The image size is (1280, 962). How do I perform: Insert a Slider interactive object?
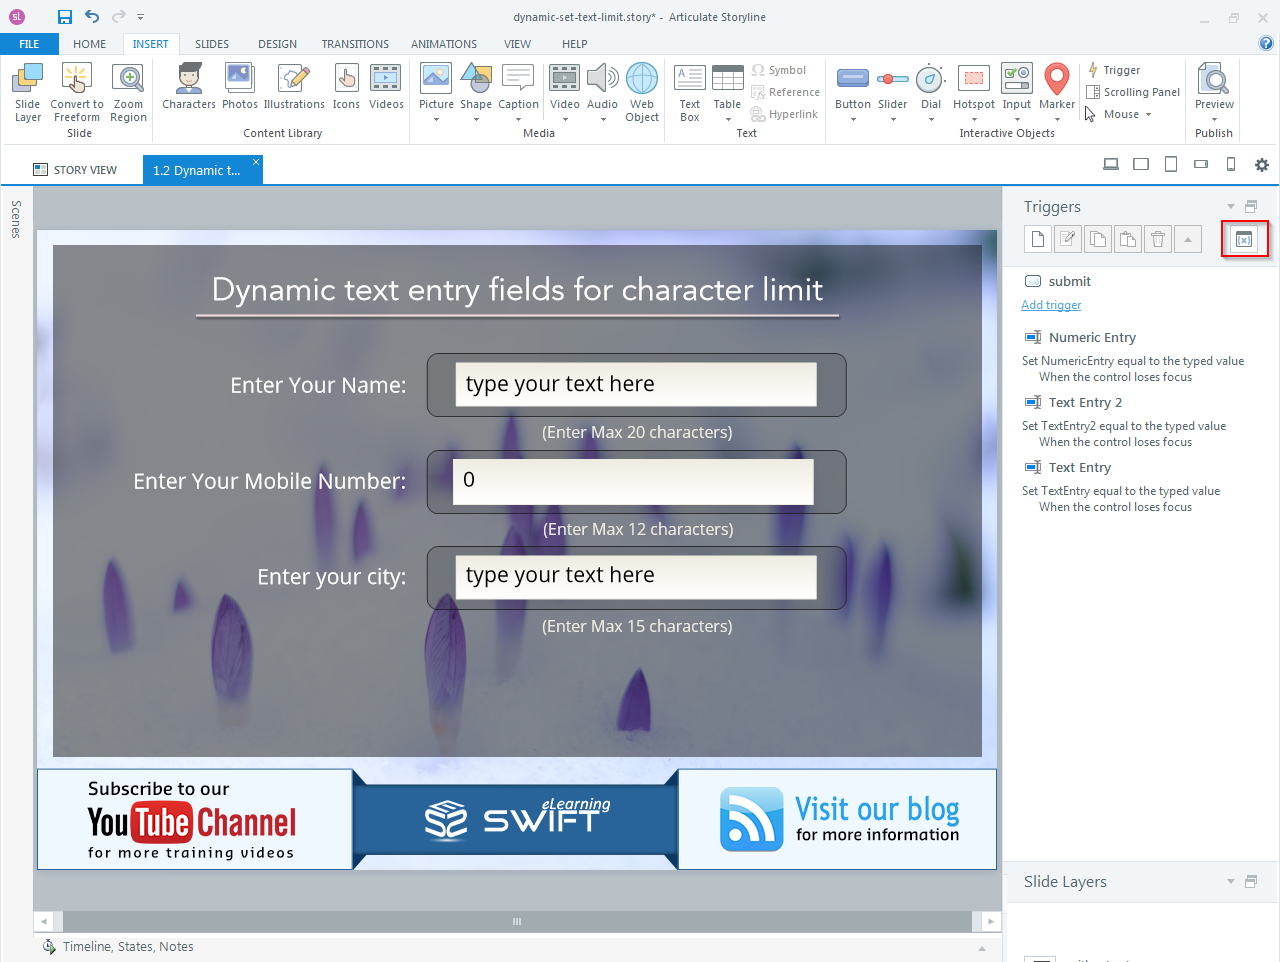(892, 88)
